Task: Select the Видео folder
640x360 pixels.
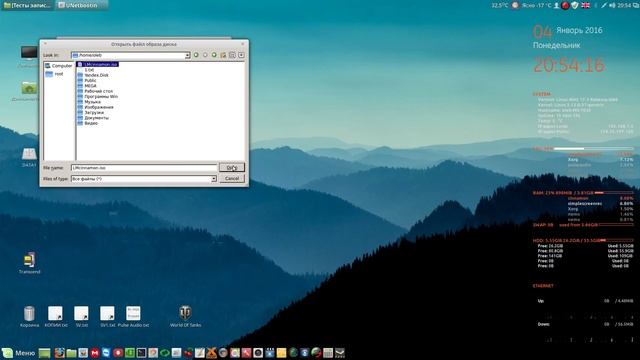Action: tap(88, 123)
